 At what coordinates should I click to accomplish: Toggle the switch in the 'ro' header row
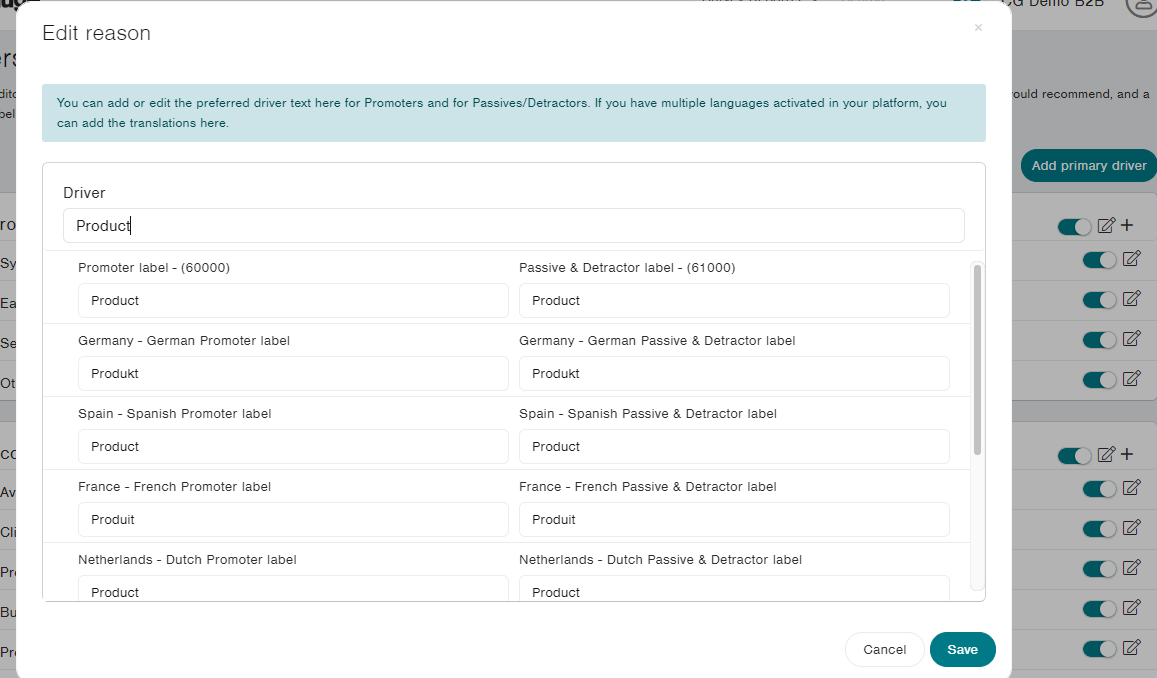coord(1074,226)
